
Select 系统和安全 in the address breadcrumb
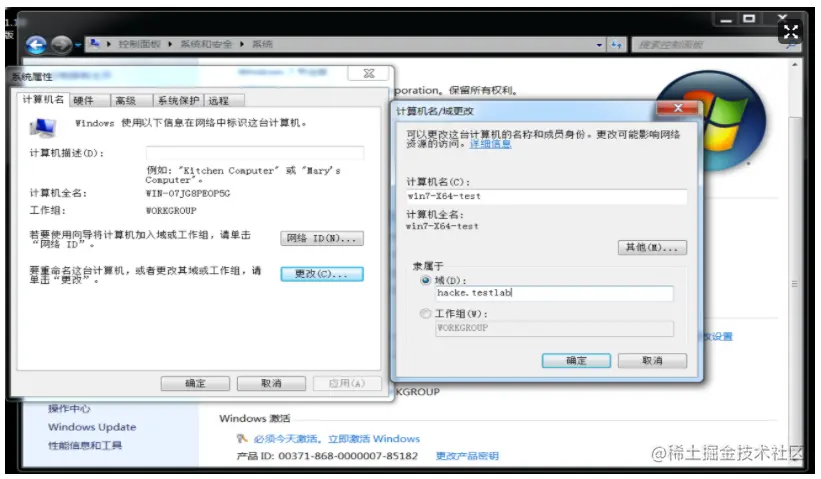coord(206,44)
